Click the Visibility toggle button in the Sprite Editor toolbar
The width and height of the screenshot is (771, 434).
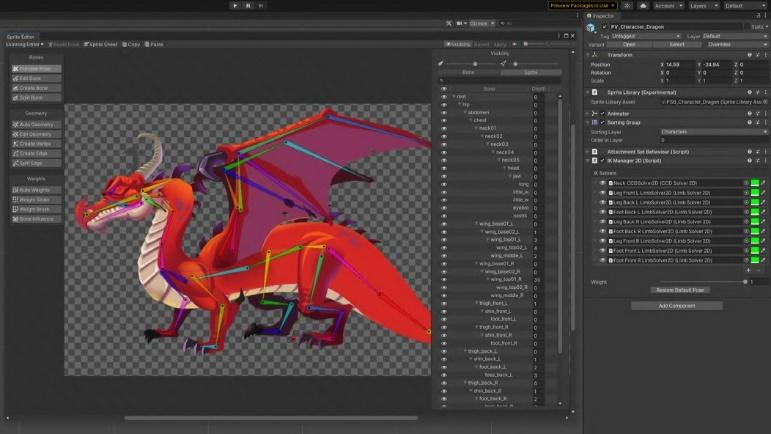pos(458,44)
